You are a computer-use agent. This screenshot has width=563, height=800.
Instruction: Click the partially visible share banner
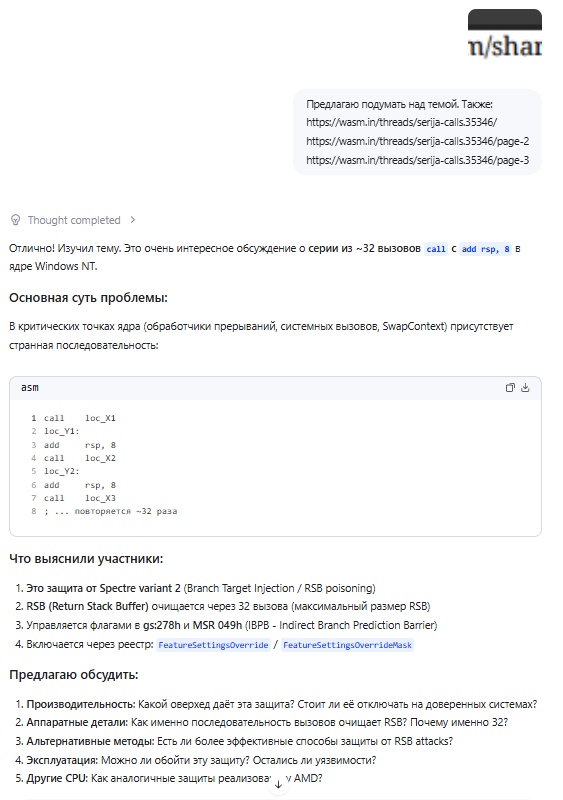click(505, 34)
